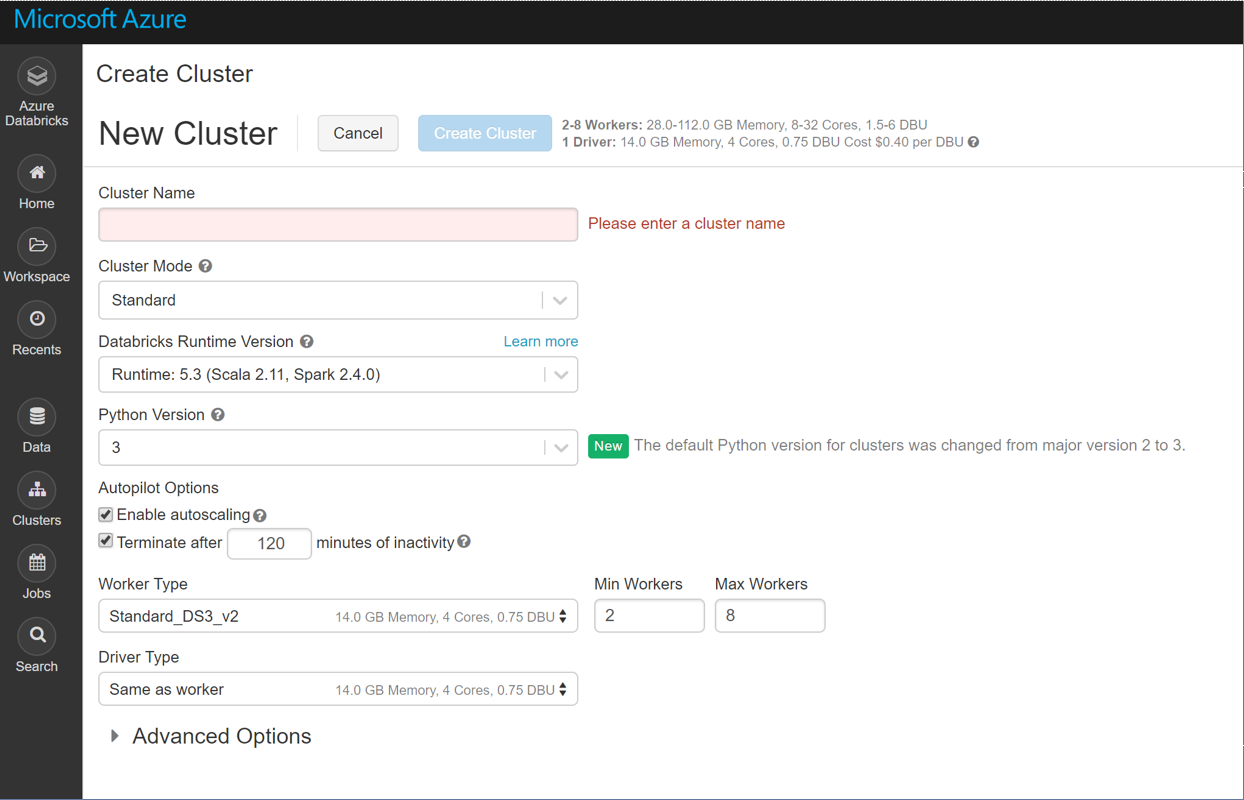Screen dimensions: 1244x800
Task: Click help icon after minutes of inactivity
Action: click(x=464, y=542)
